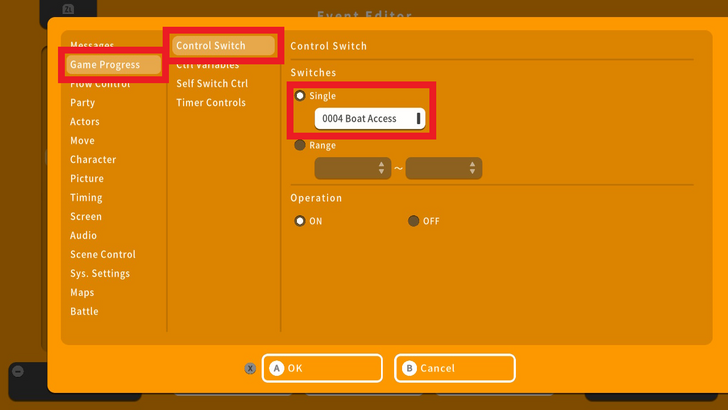This screenshot has width=728, height=410.
Task: Click the X button icon beside OK
Action: [250, 368]
